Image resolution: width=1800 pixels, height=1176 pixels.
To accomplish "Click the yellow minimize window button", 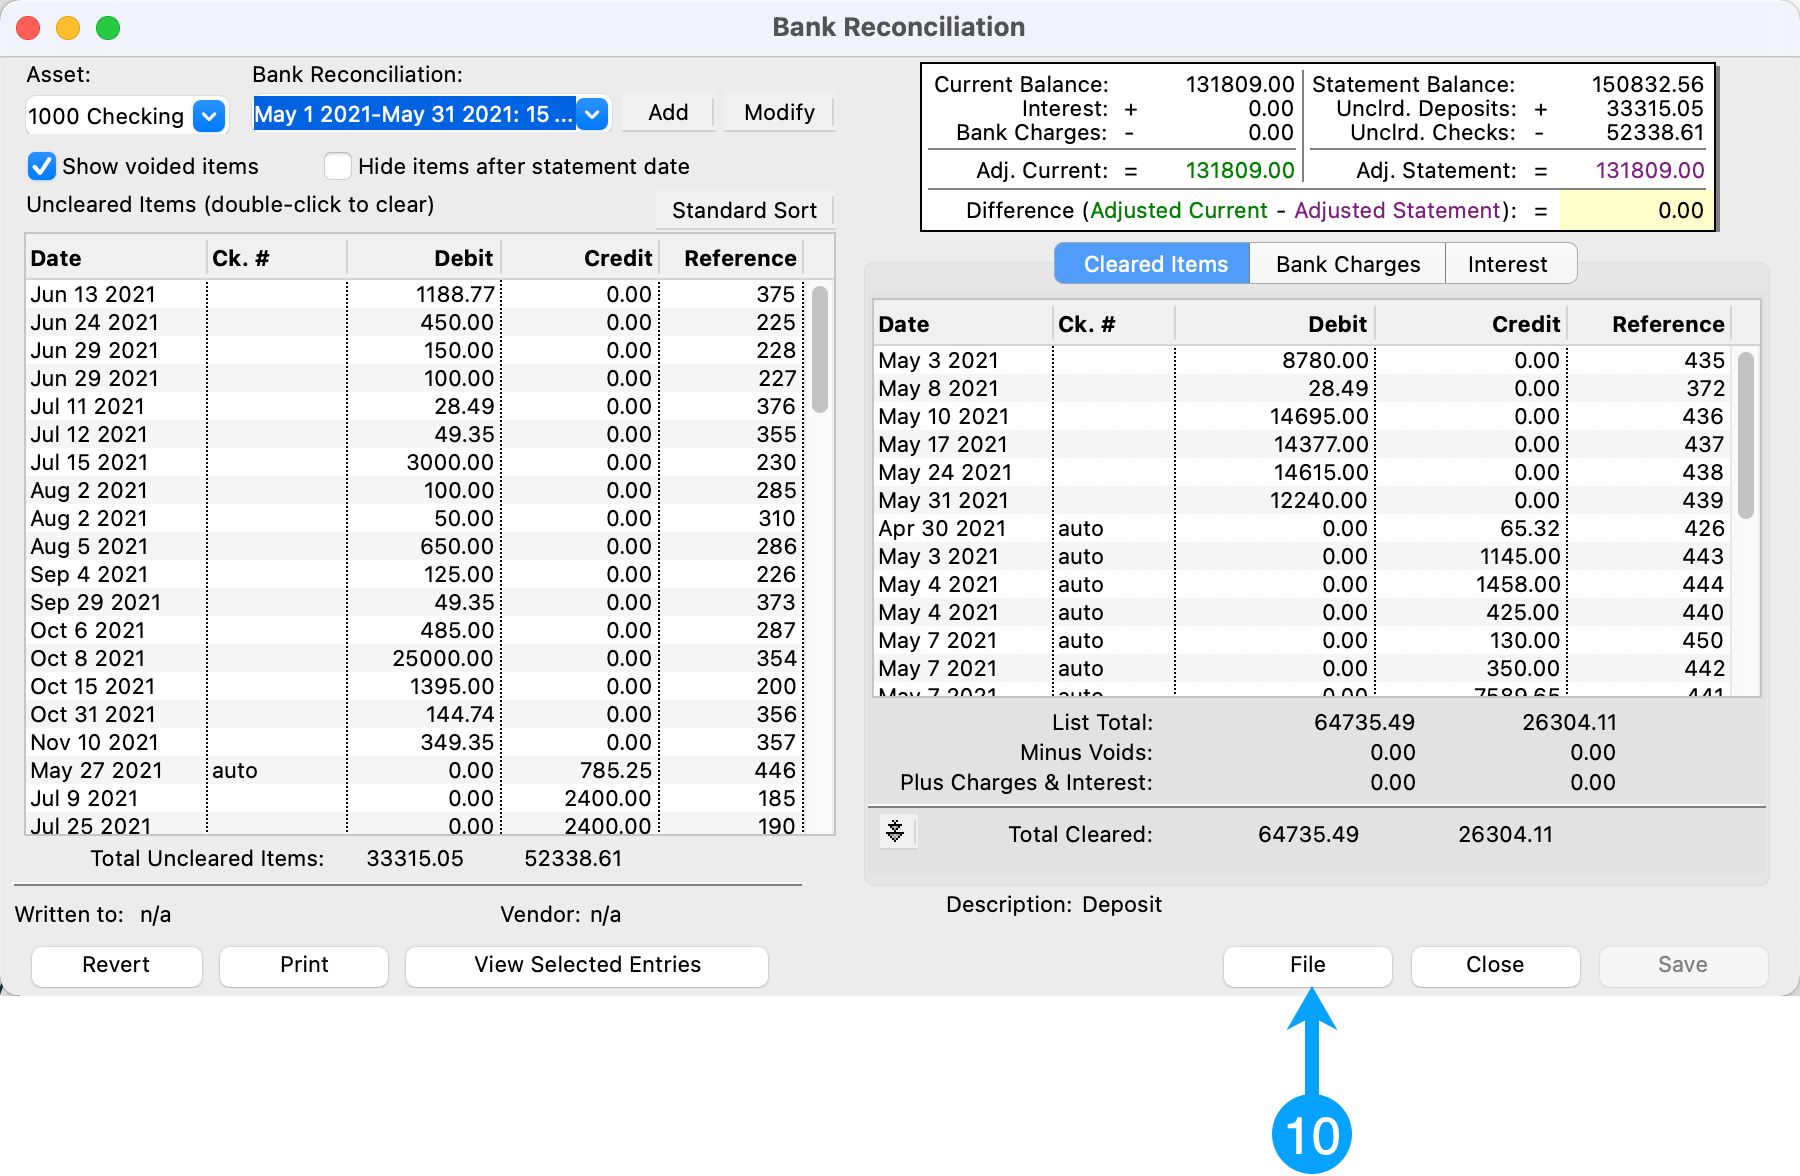I will (68, 28).
